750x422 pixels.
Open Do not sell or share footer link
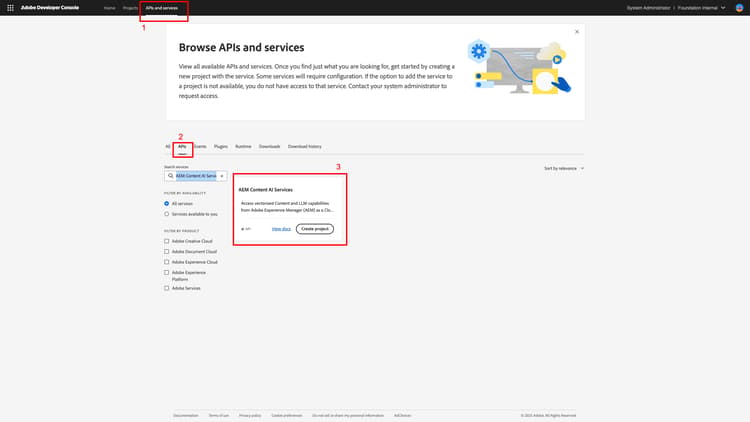point(348,416)
